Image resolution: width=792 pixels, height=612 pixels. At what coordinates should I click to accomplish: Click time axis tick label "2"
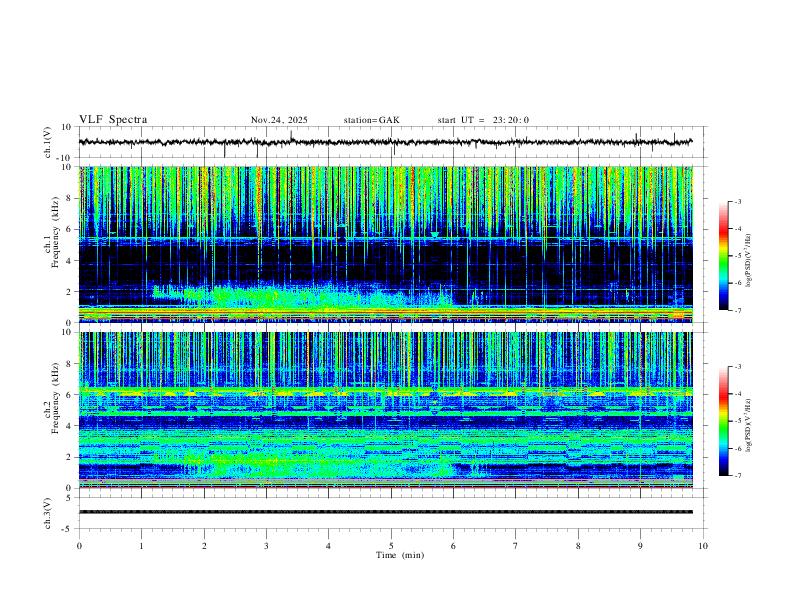pos(204,546)
